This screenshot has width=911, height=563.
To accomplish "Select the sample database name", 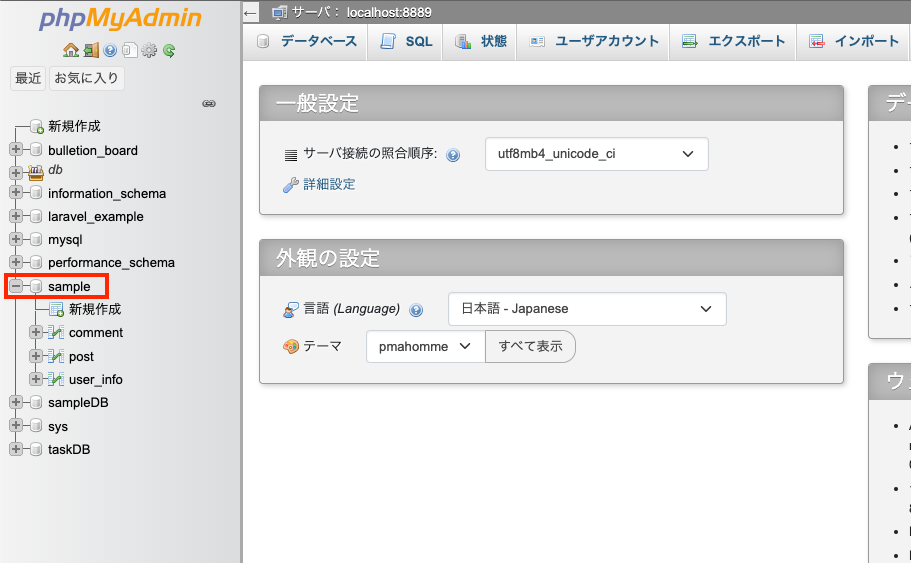I will 69,286.
